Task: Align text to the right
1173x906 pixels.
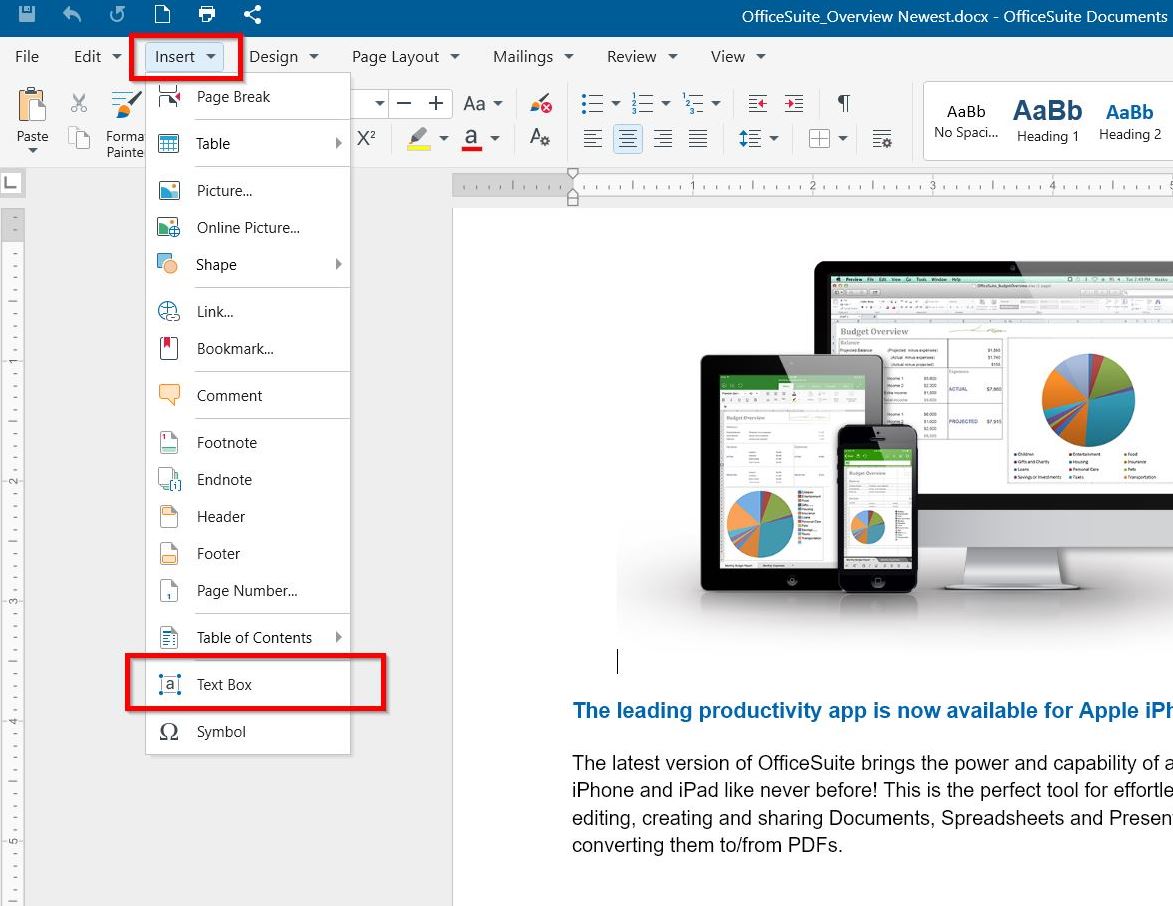Action: pos(663,138)
